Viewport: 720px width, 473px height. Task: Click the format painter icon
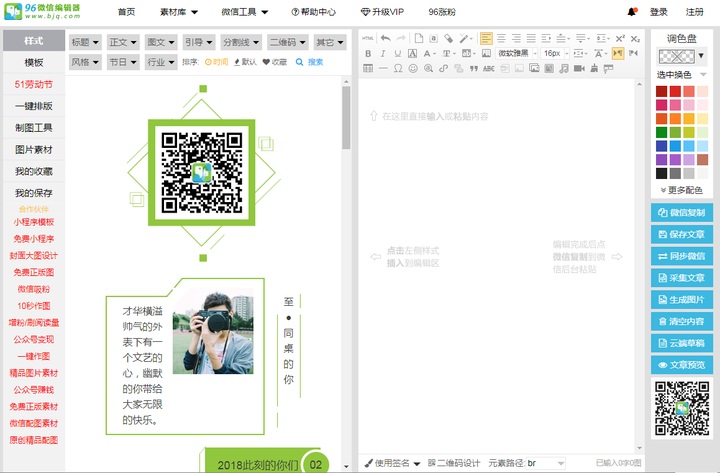tap(609, 68)
